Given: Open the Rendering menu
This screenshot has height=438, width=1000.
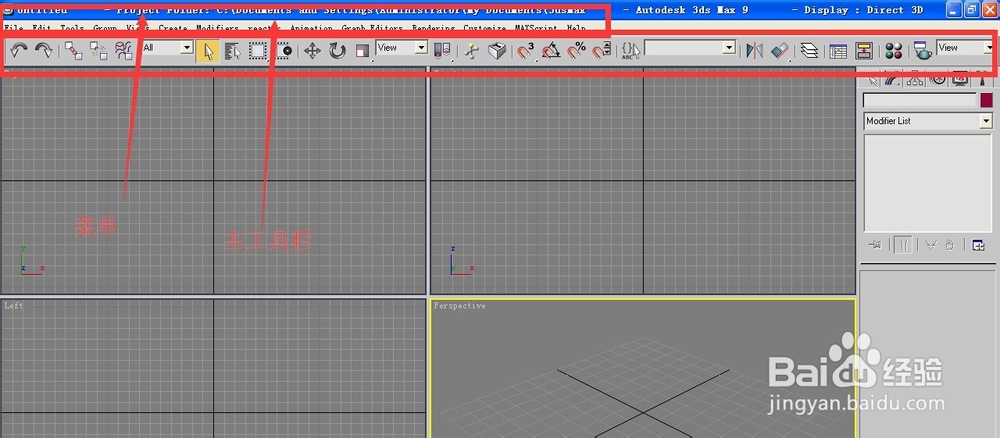Looking at the screenshot, I should (x=433, y=29).
